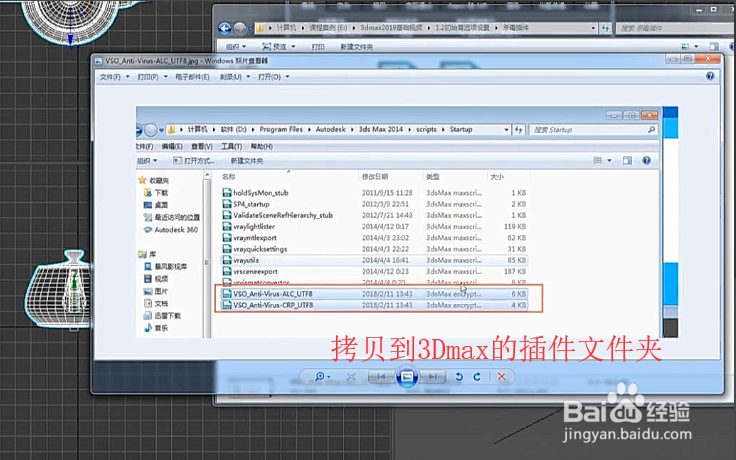Delete the photo with the red X
The image size is (736, 460).
(501, 376)
